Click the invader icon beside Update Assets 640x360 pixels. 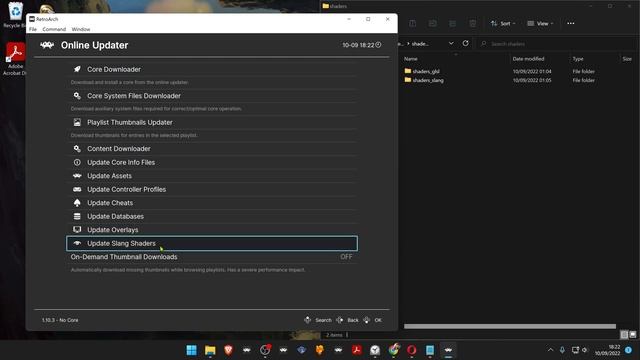tap(77, 176)
